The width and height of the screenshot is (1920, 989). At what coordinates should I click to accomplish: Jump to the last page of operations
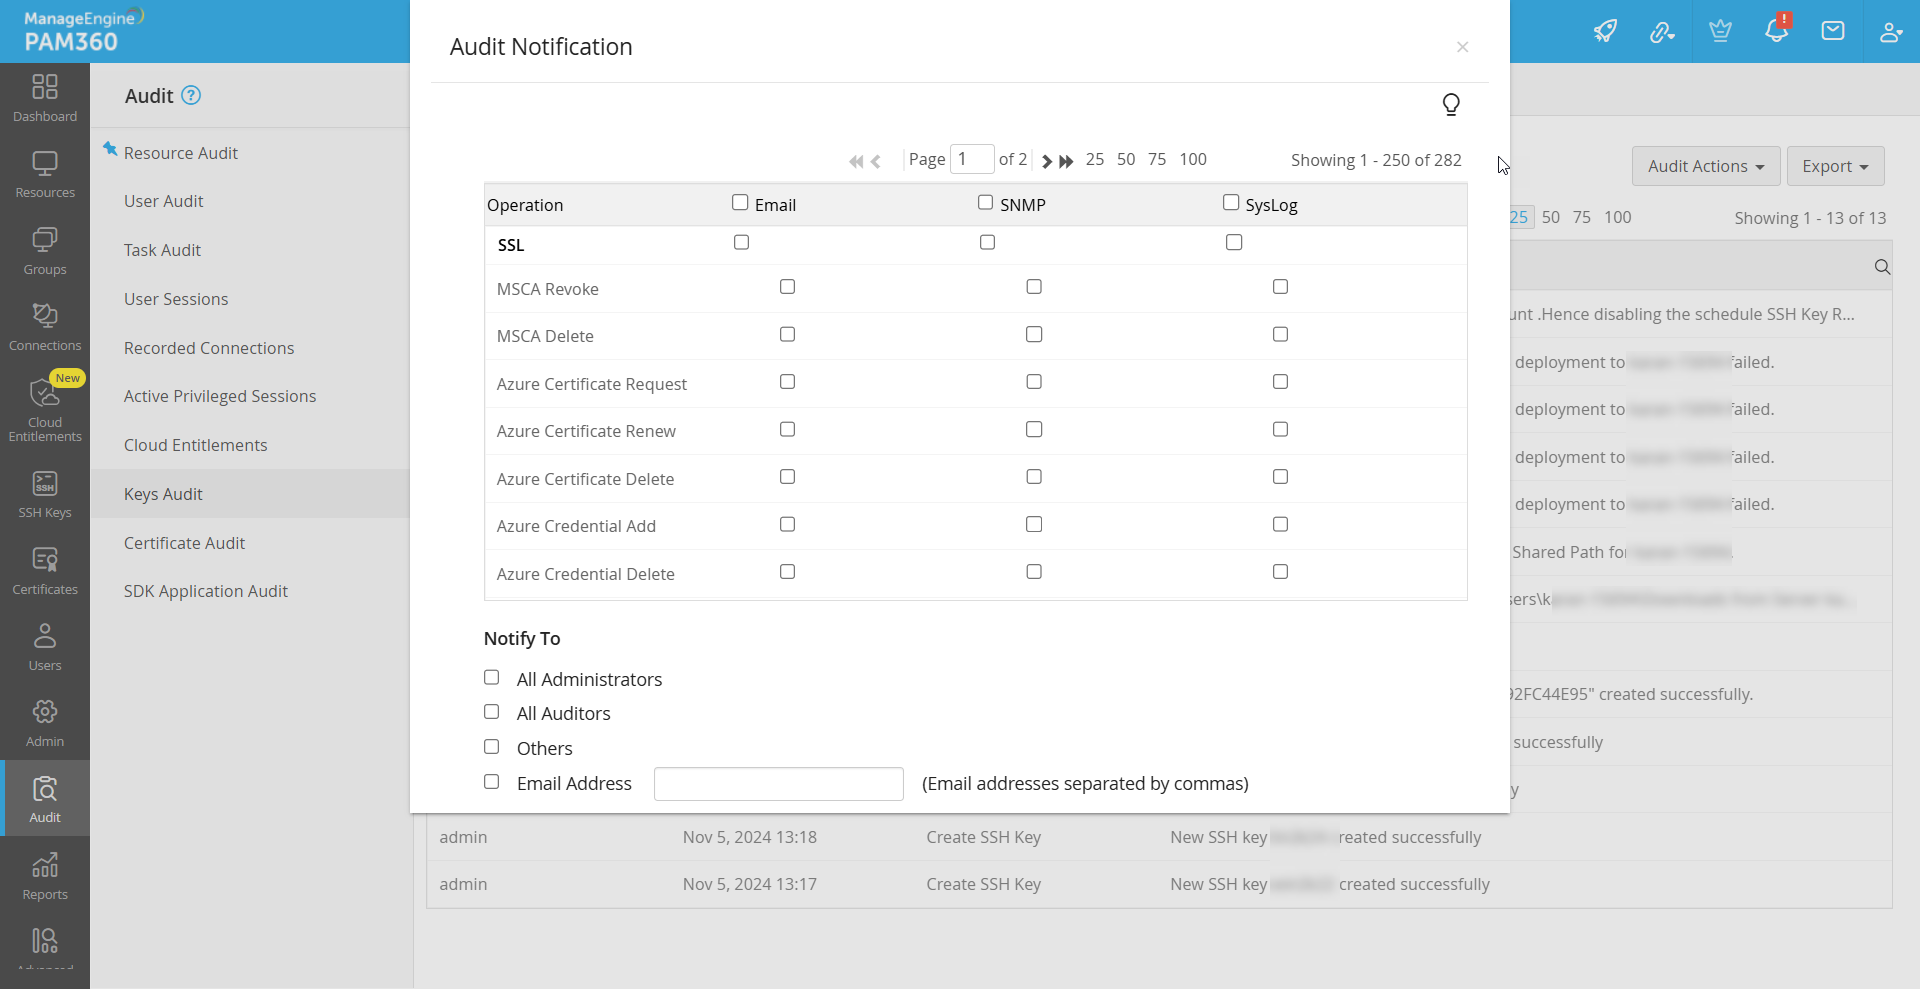pyautogui.click(x=1064, y=161)
